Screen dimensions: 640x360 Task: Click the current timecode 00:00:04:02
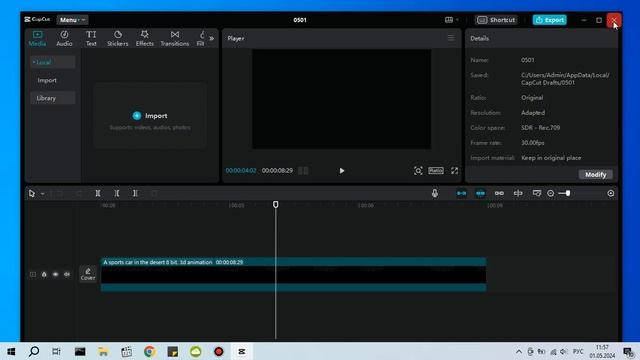(x=241, y=171)
